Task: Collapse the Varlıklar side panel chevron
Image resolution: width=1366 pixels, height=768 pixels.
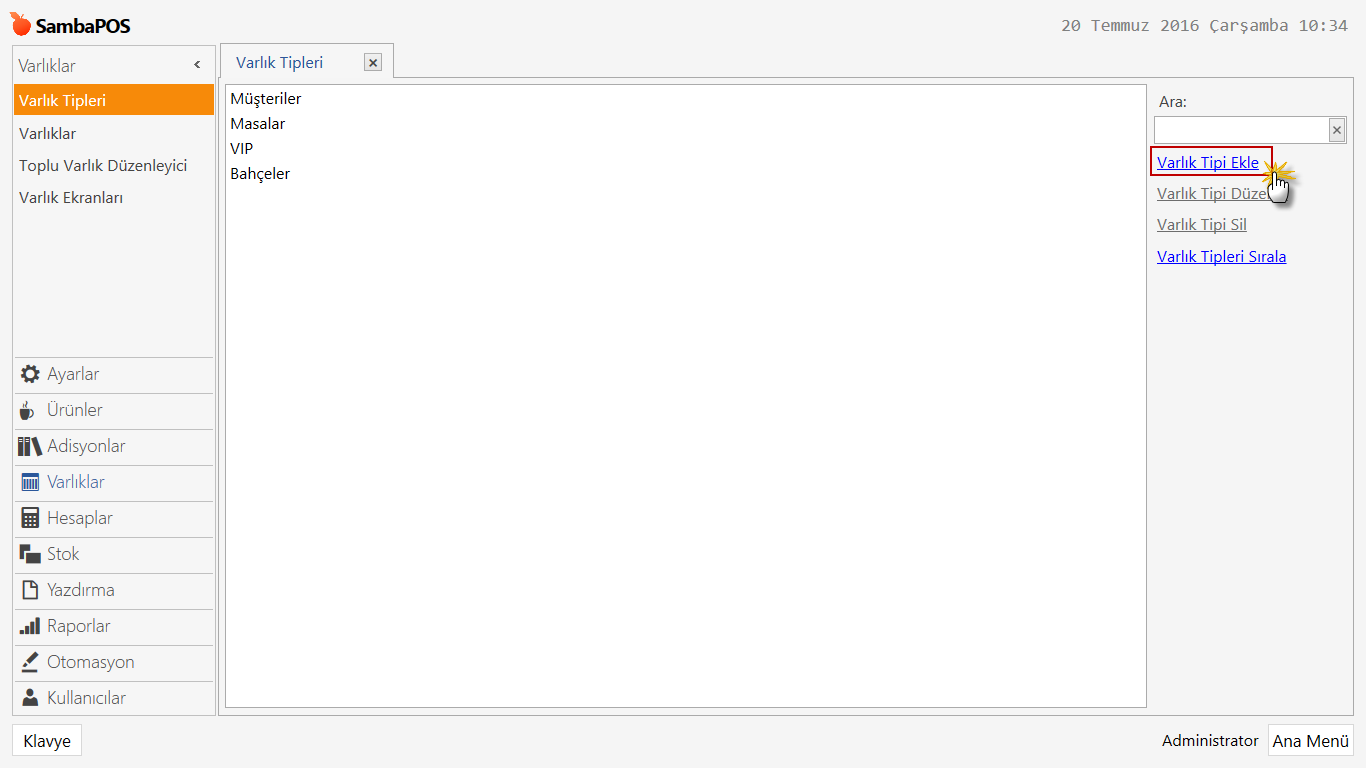Action: point(197,65)
